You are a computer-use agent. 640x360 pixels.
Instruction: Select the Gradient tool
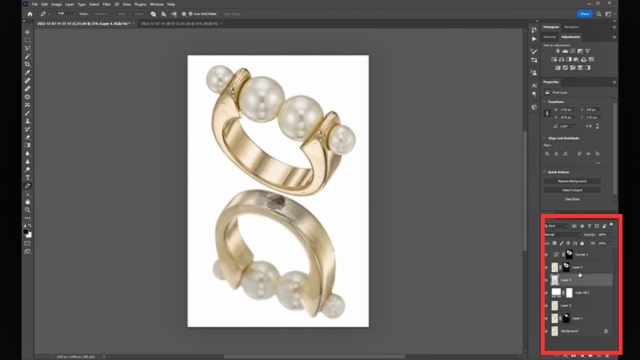tap(27, 145)
